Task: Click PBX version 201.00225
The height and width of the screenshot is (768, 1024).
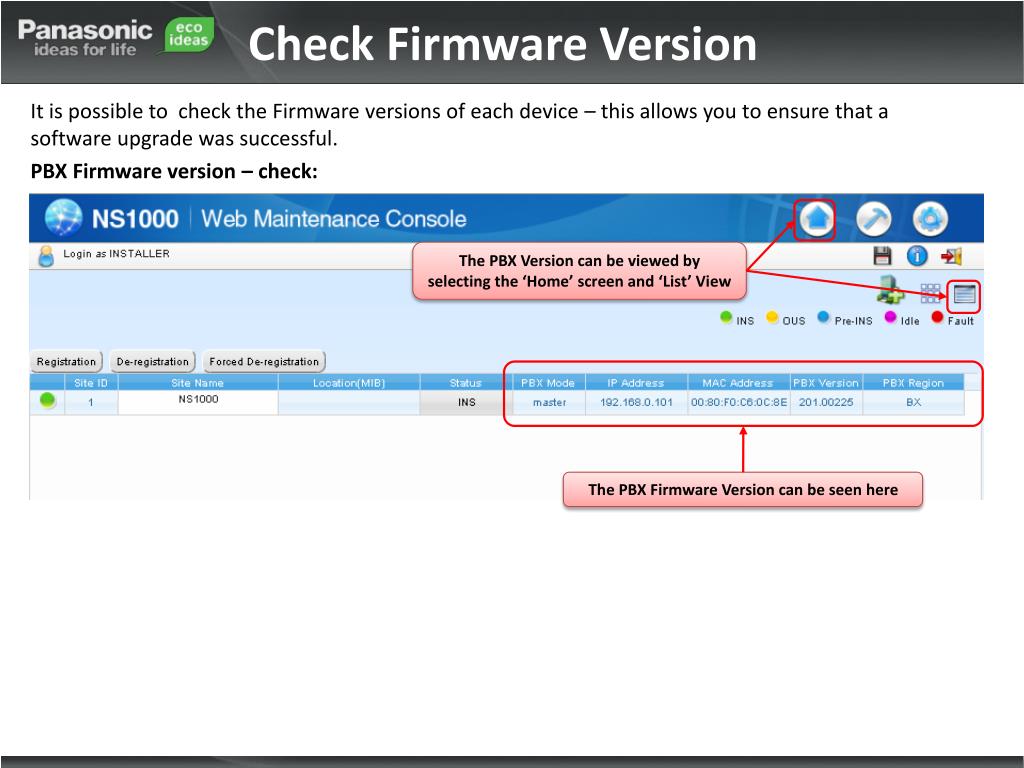Action: 826,402
